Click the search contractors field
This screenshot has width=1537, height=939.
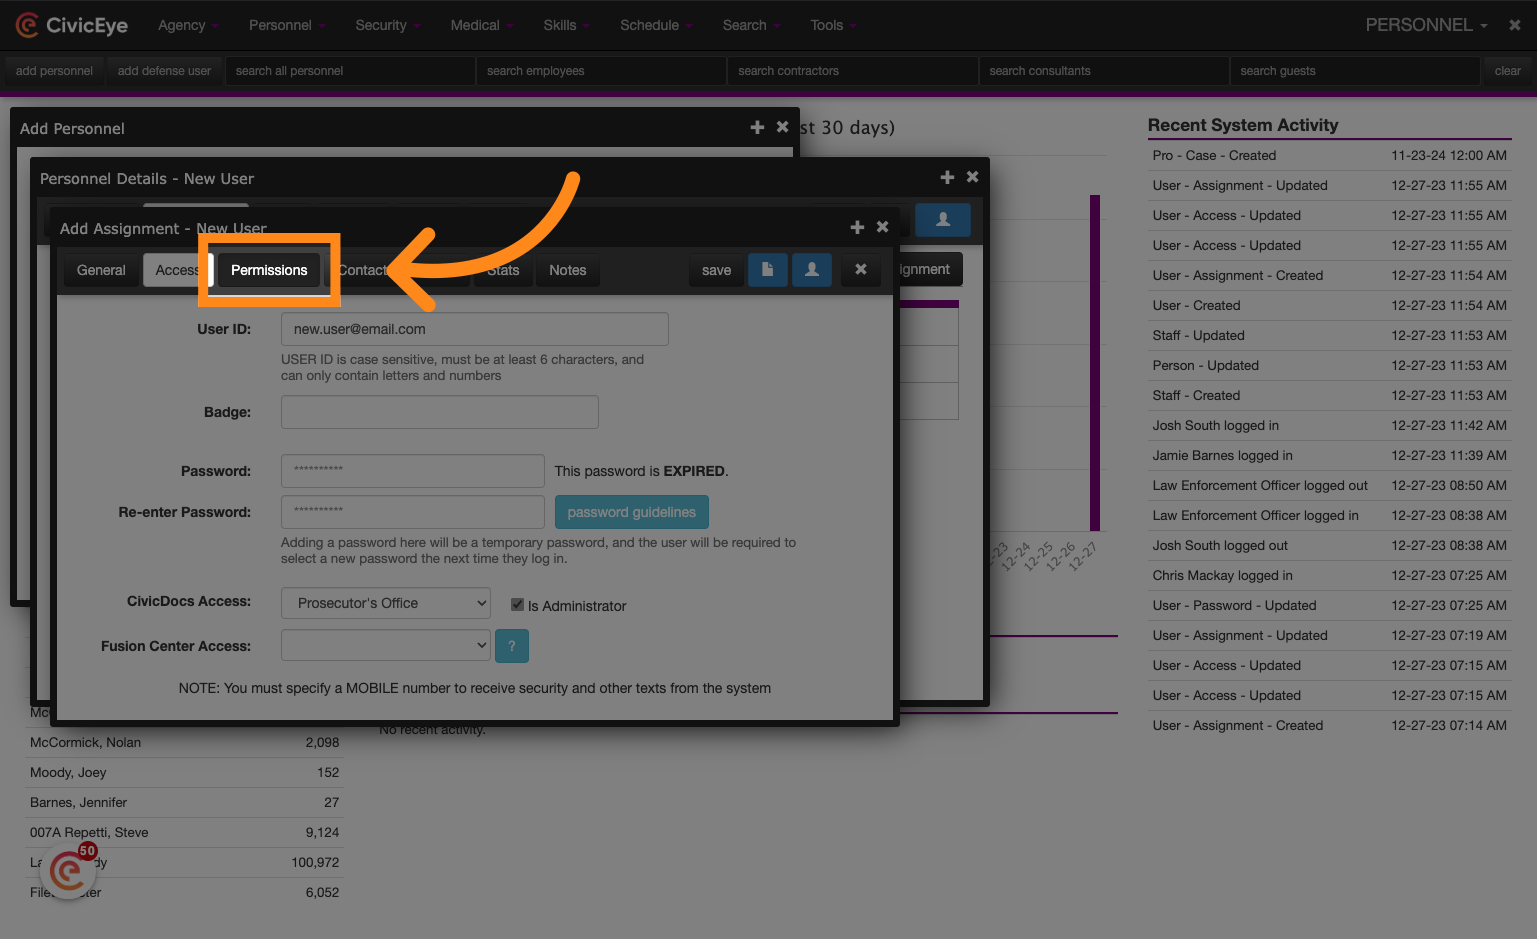(853, 71)
